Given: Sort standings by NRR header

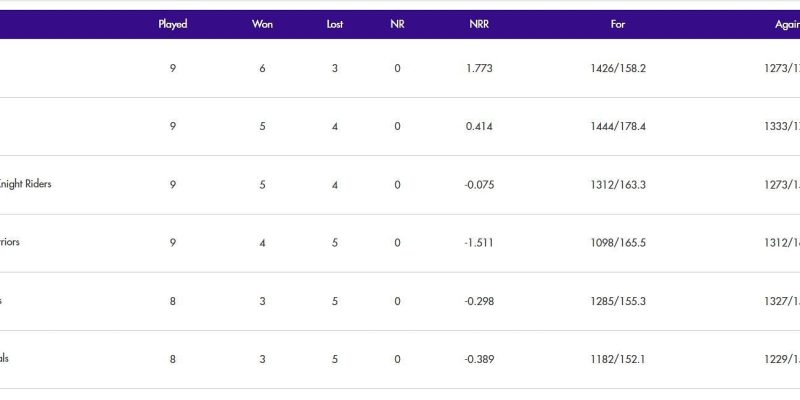Looking at the screenshot, I should tap(479, 24).
